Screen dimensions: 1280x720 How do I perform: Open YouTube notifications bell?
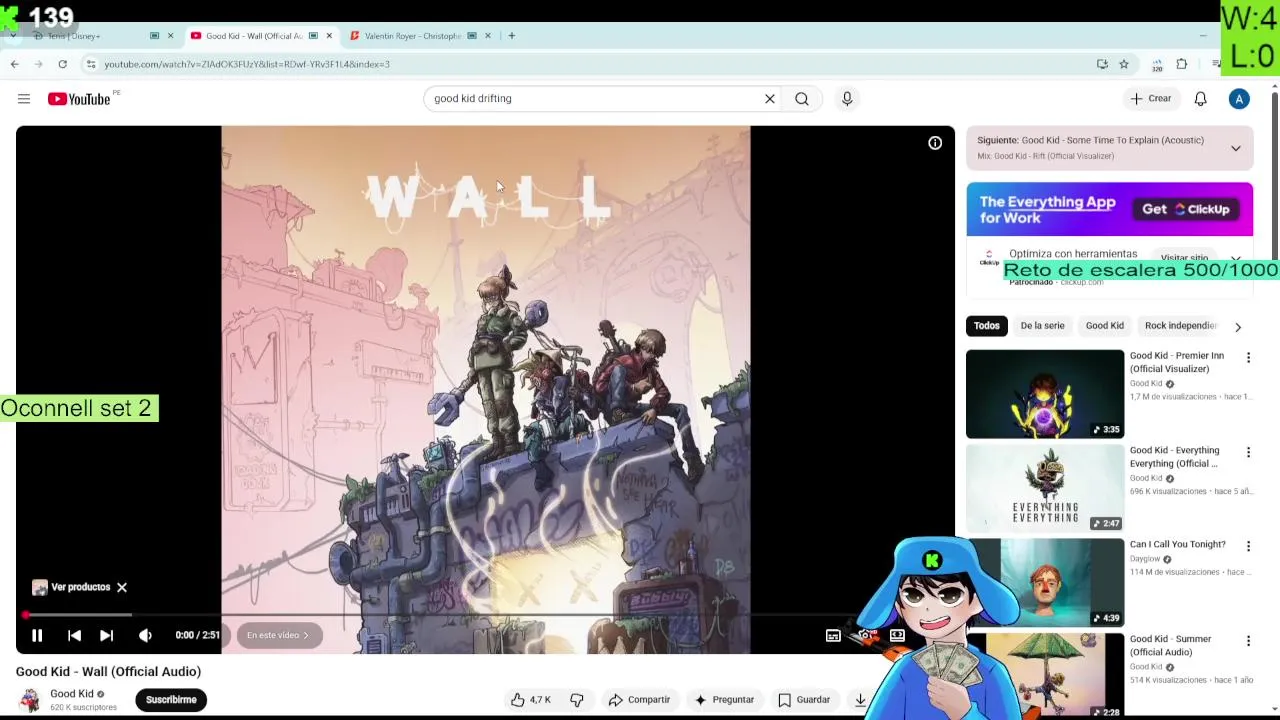[1201, 99]
